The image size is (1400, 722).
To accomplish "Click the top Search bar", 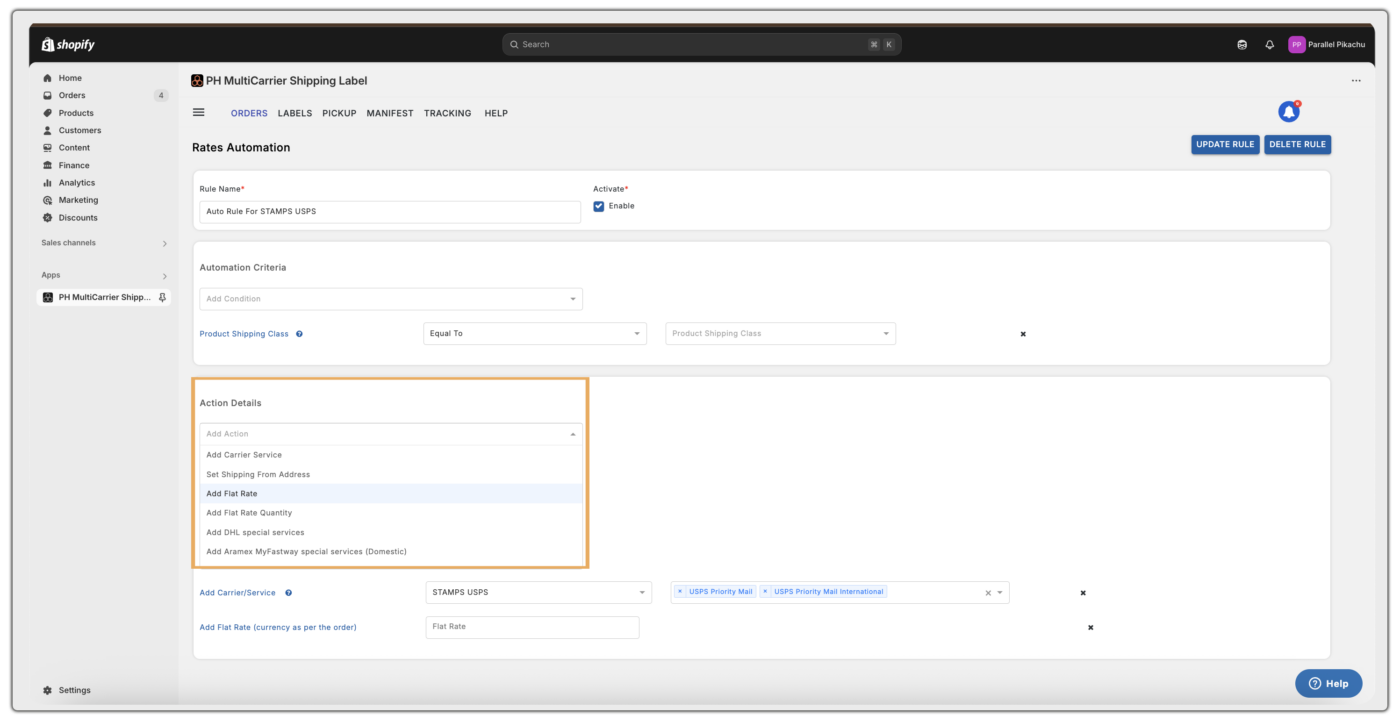I will 701,44.
